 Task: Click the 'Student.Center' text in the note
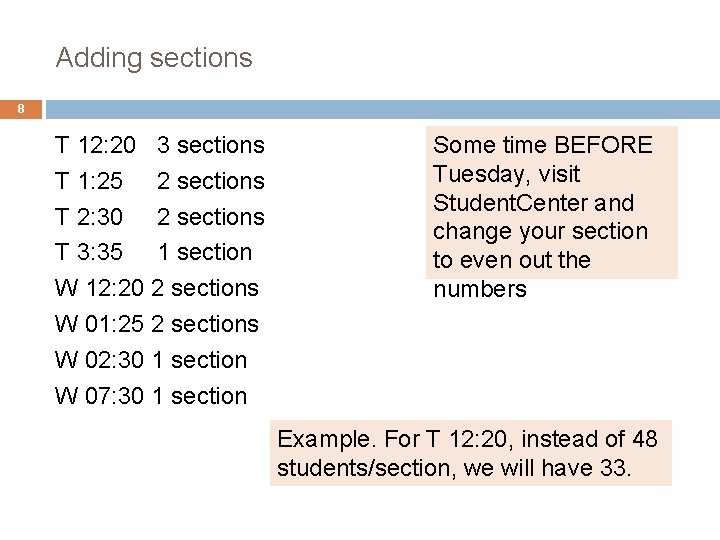pos(510,203)
